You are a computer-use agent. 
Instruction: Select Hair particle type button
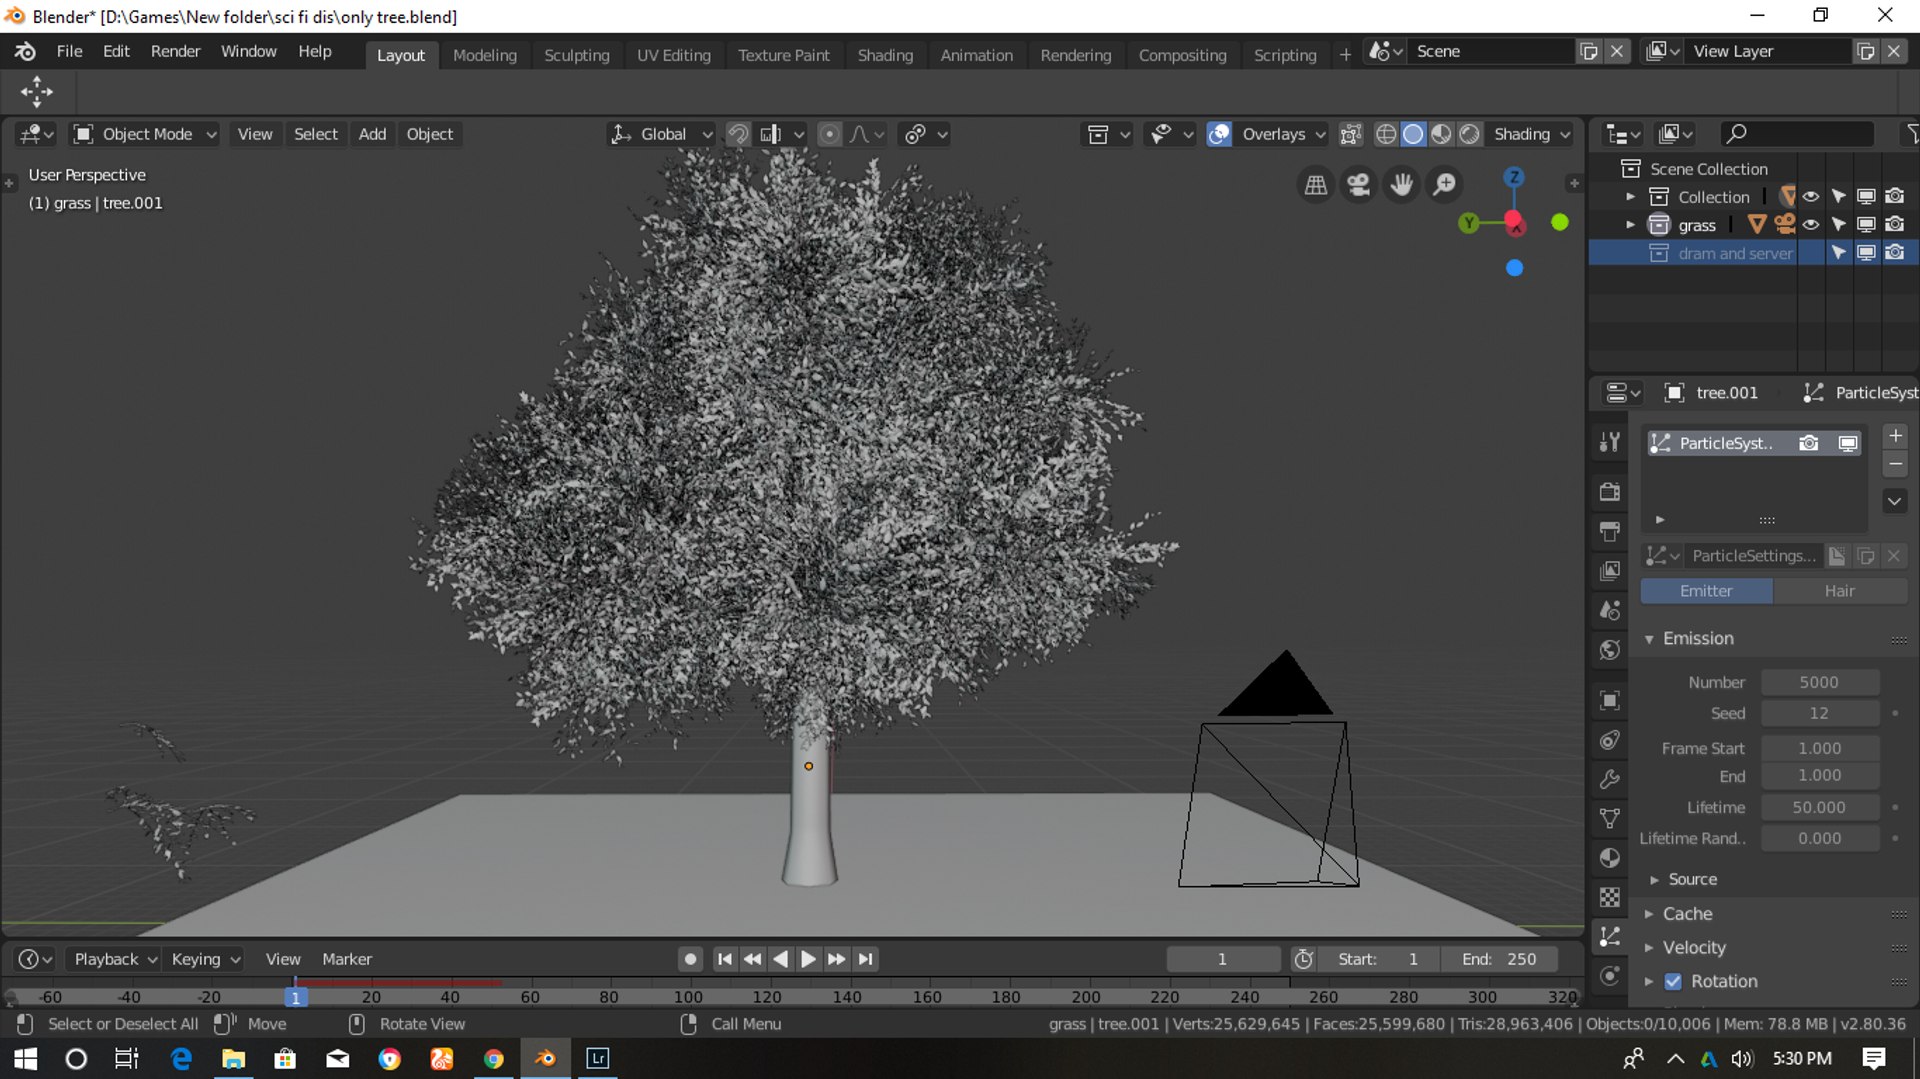pyautogui.click(x=1839, y=591)
